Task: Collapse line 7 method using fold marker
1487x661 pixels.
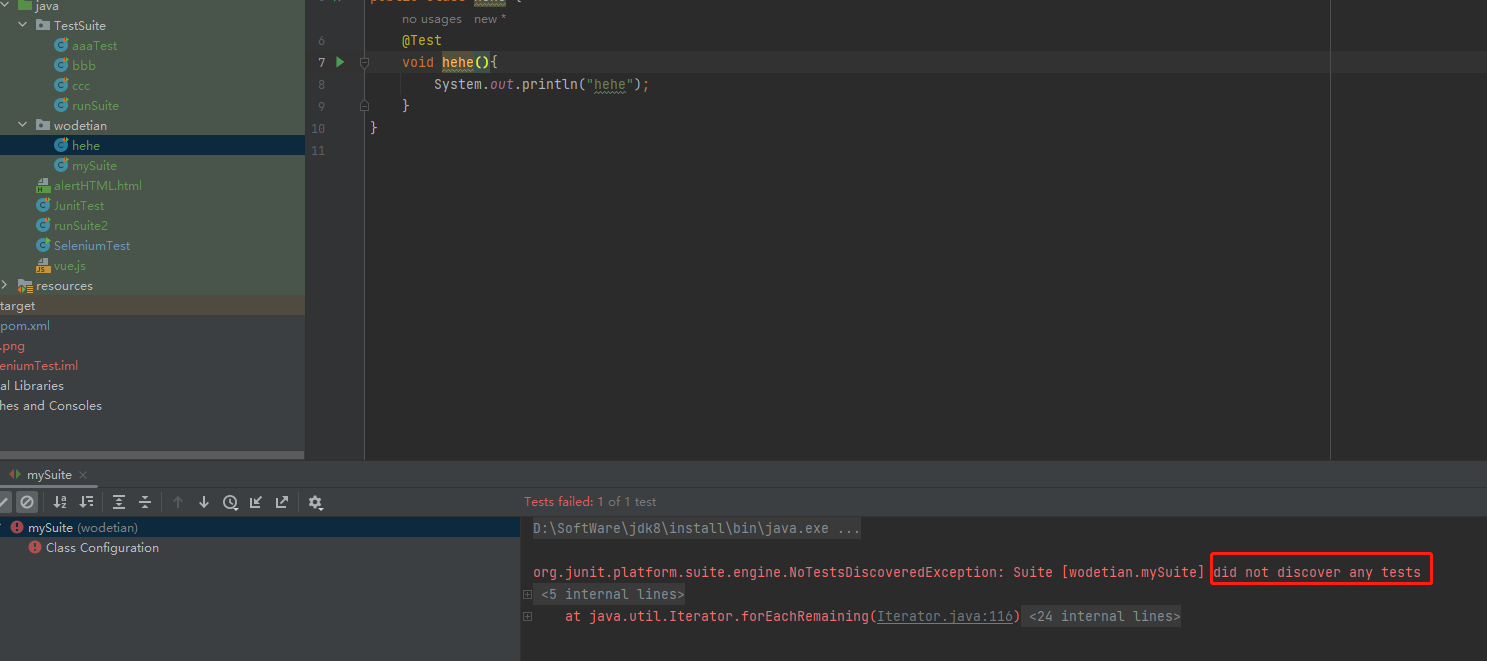Action: click(x=364, y=61)
